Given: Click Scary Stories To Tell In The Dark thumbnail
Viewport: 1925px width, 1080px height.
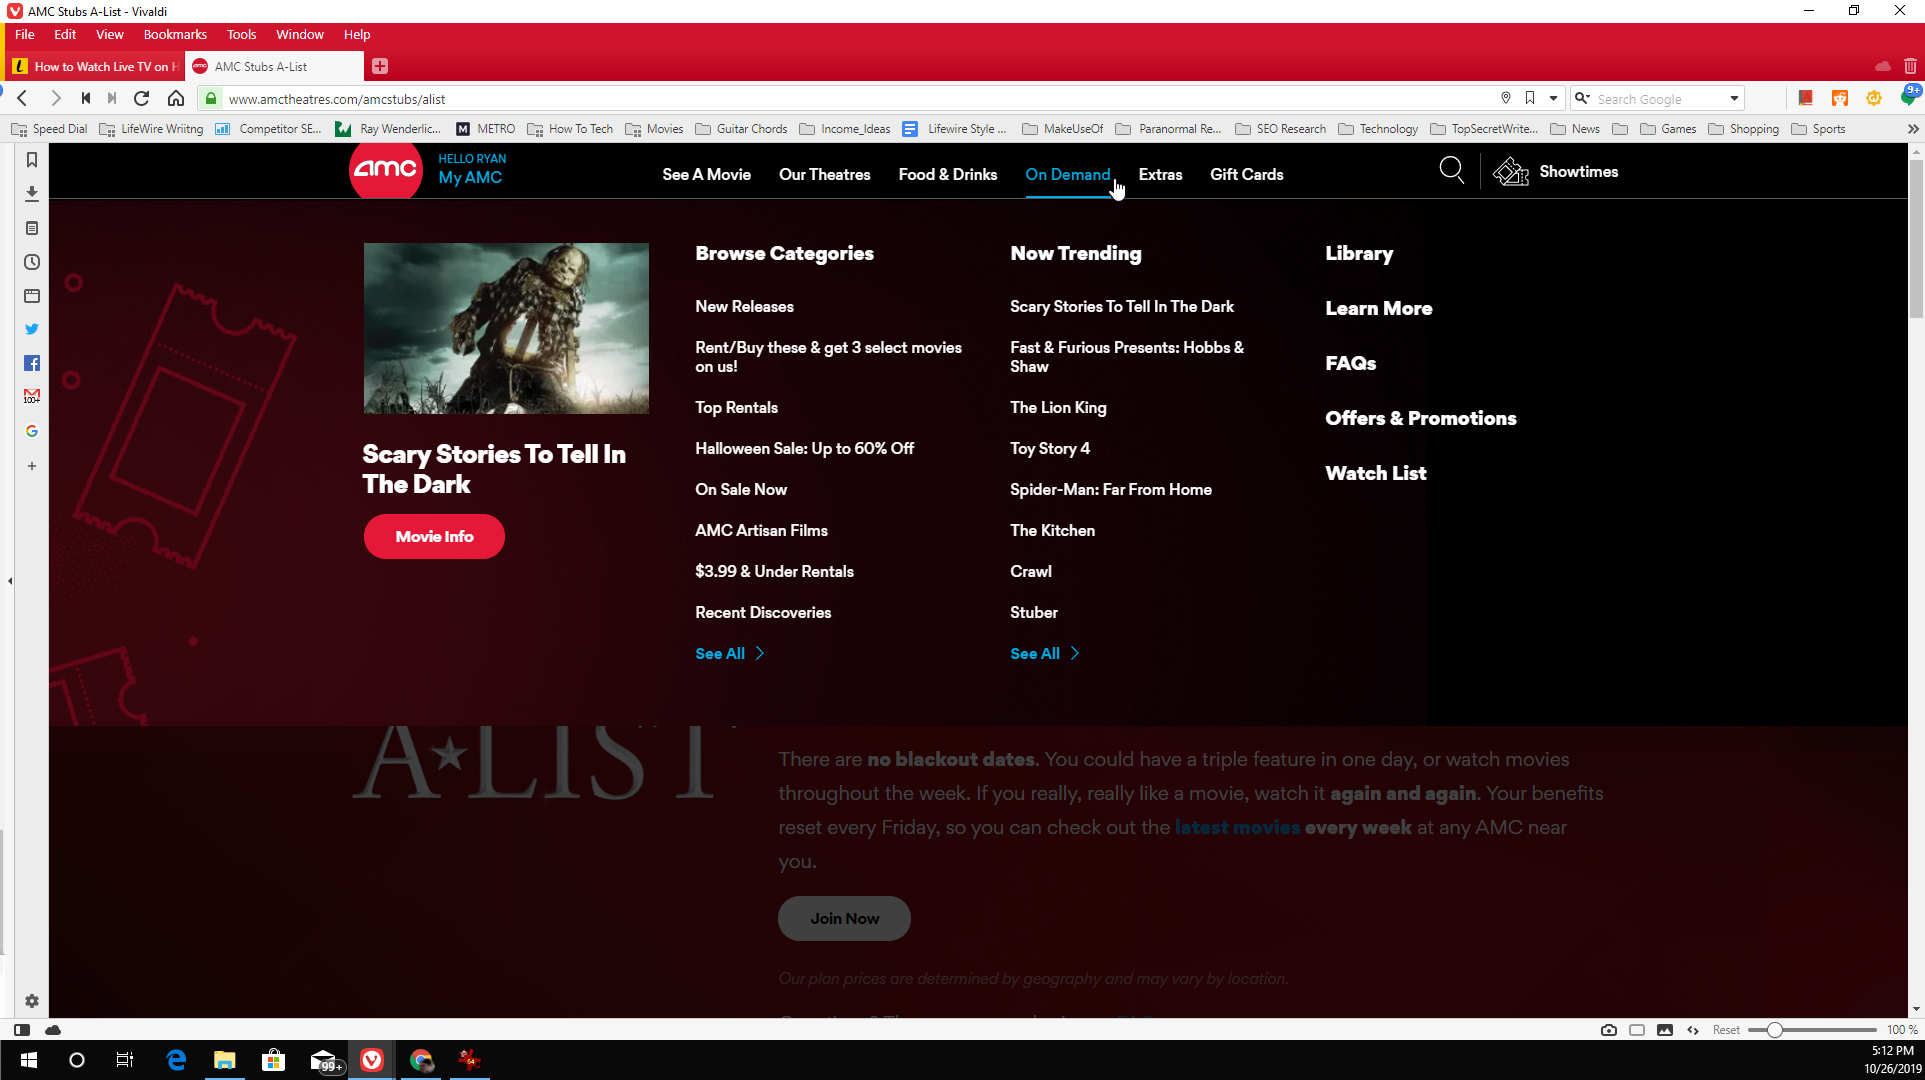Looking at the screenshot, I should tap(506, 328).
